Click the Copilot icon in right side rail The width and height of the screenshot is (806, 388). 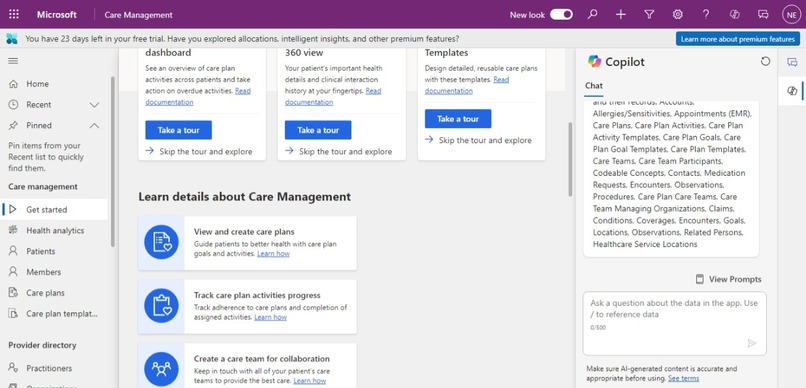(x=792, y=91)
